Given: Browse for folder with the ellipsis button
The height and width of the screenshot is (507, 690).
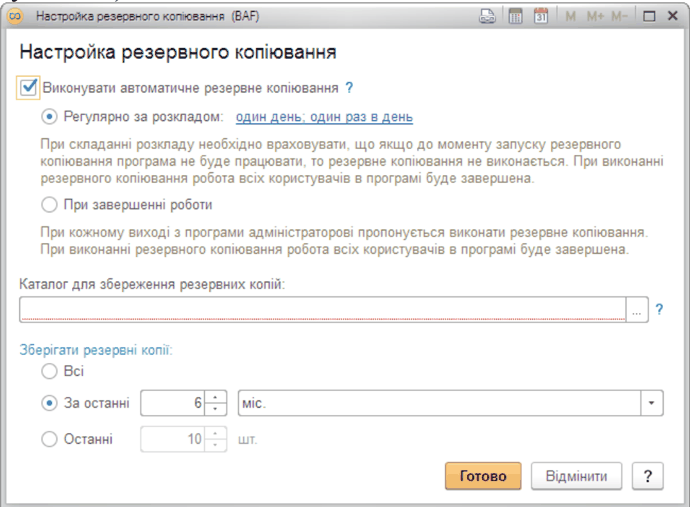Looking at the screenshot, I should tap(637, 310).
